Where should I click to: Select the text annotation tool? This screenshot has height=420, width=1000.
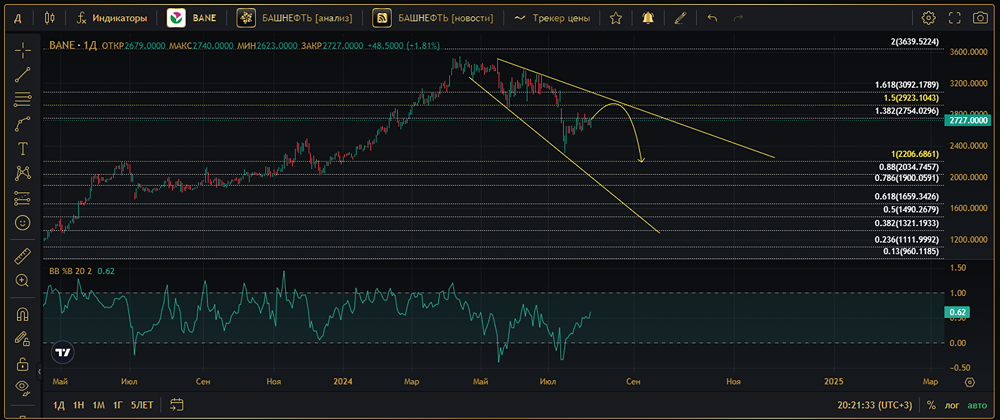(22, 148)
